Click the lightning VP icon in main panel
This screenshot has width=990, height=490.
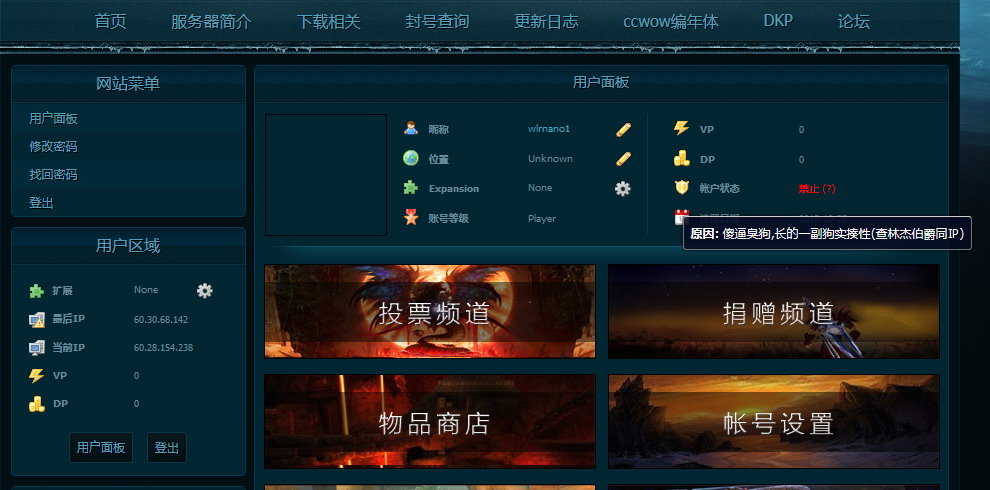(x=681, y=129)
